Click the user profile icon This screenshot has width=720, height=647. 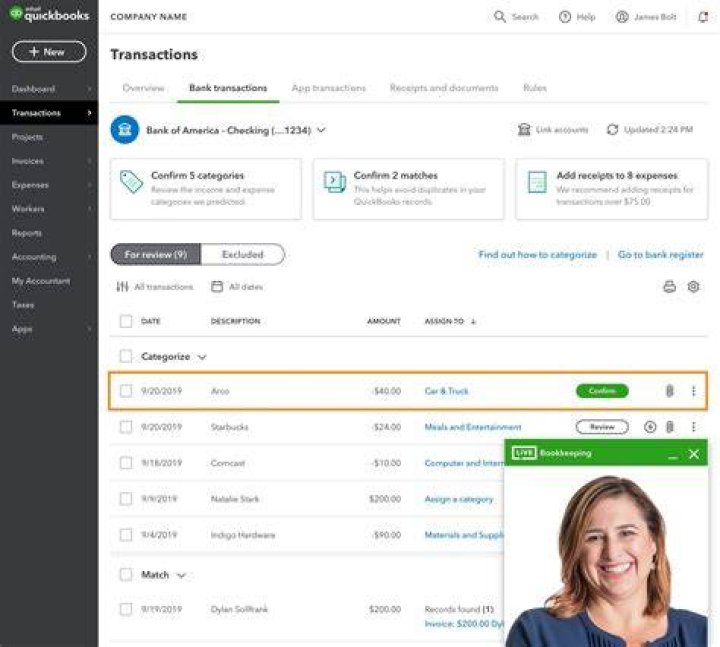[622, 17]
